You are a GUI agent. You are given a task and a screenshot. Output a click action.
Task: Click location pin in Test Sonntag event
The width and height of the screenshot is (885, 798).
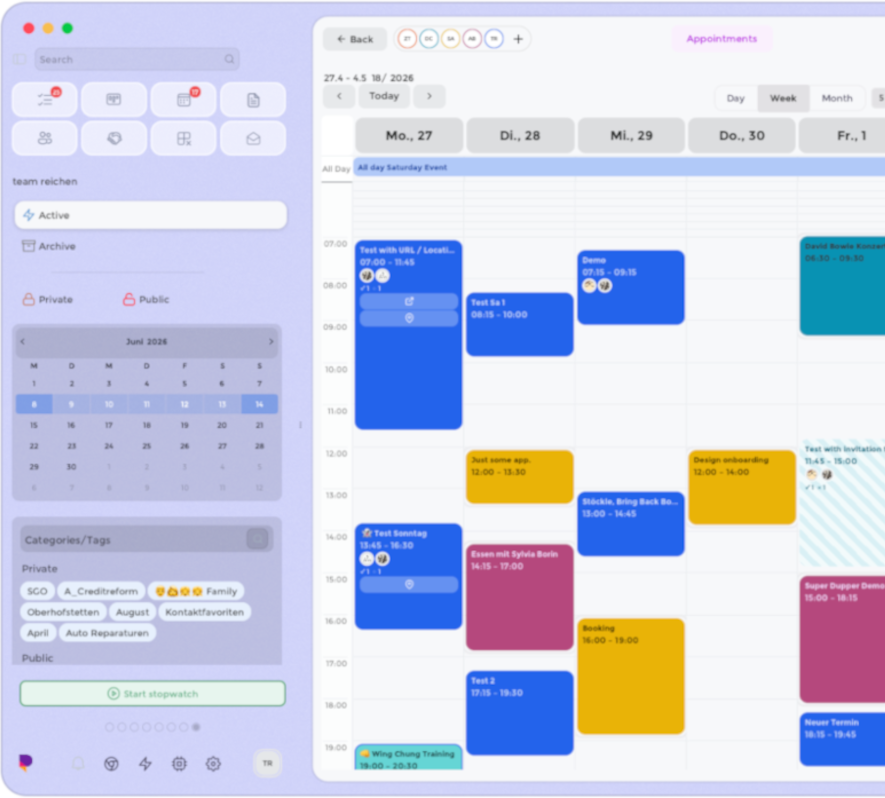coord(409,585)
